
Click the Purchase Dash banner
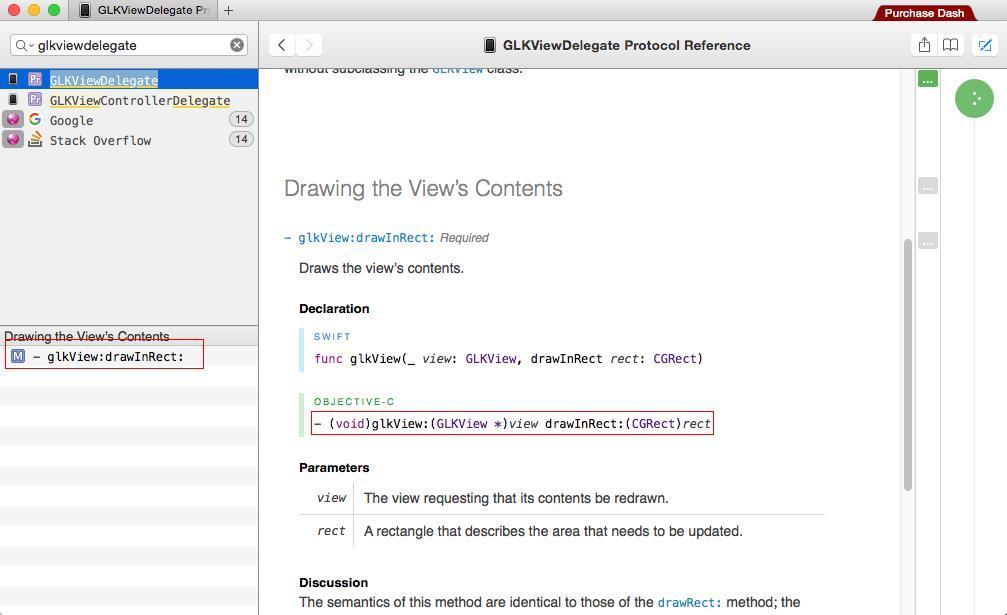pos(923,13)
